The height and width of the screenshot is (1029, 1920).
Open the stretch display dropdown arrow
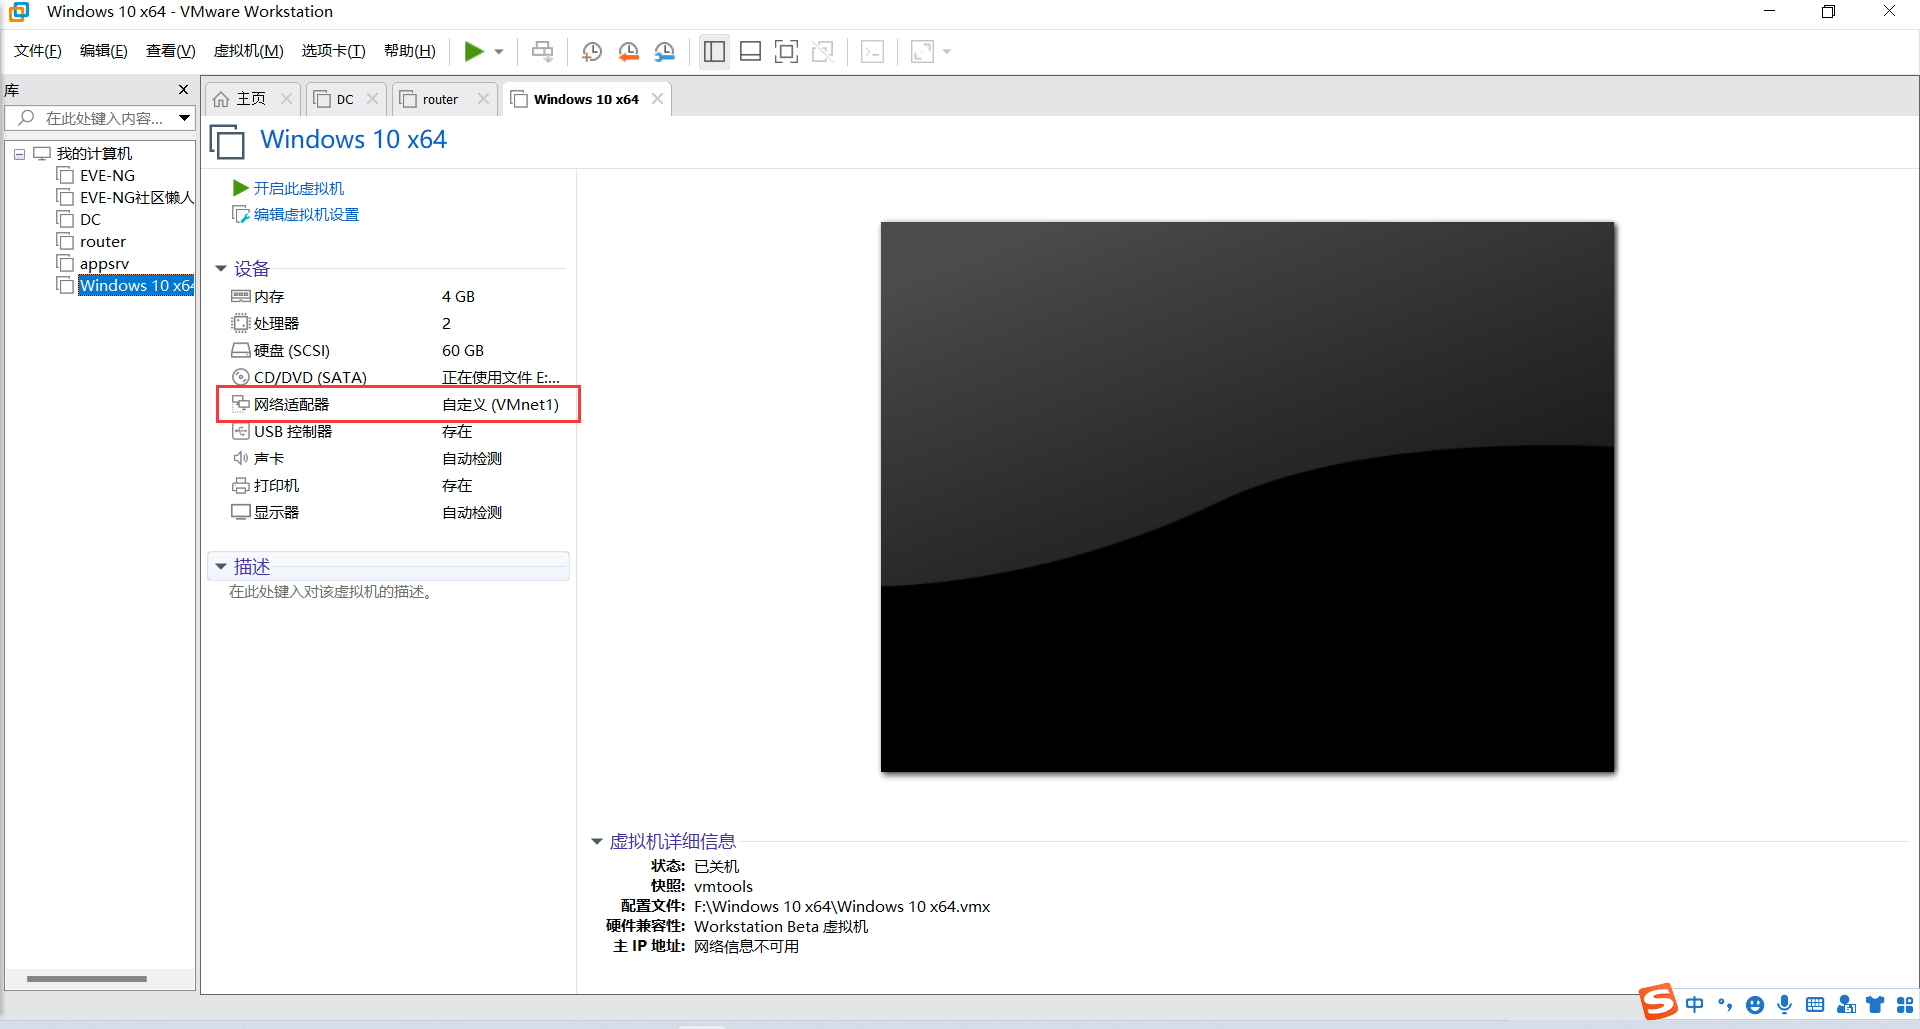click(x=947, y=52)
